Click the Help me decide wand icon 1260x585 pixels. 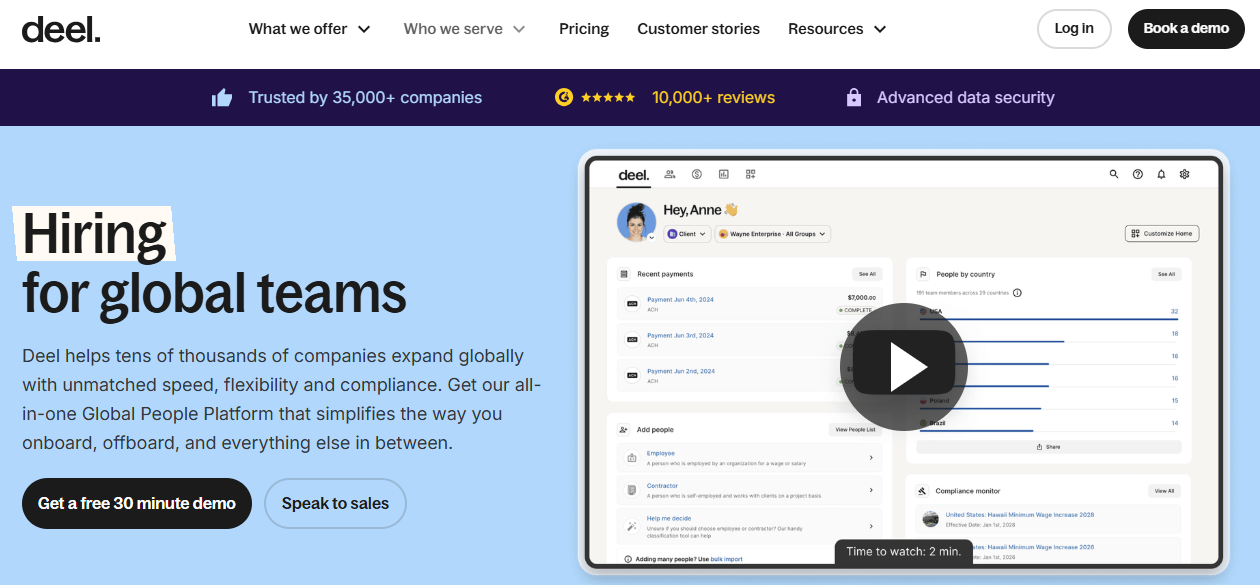pos(632,525)
